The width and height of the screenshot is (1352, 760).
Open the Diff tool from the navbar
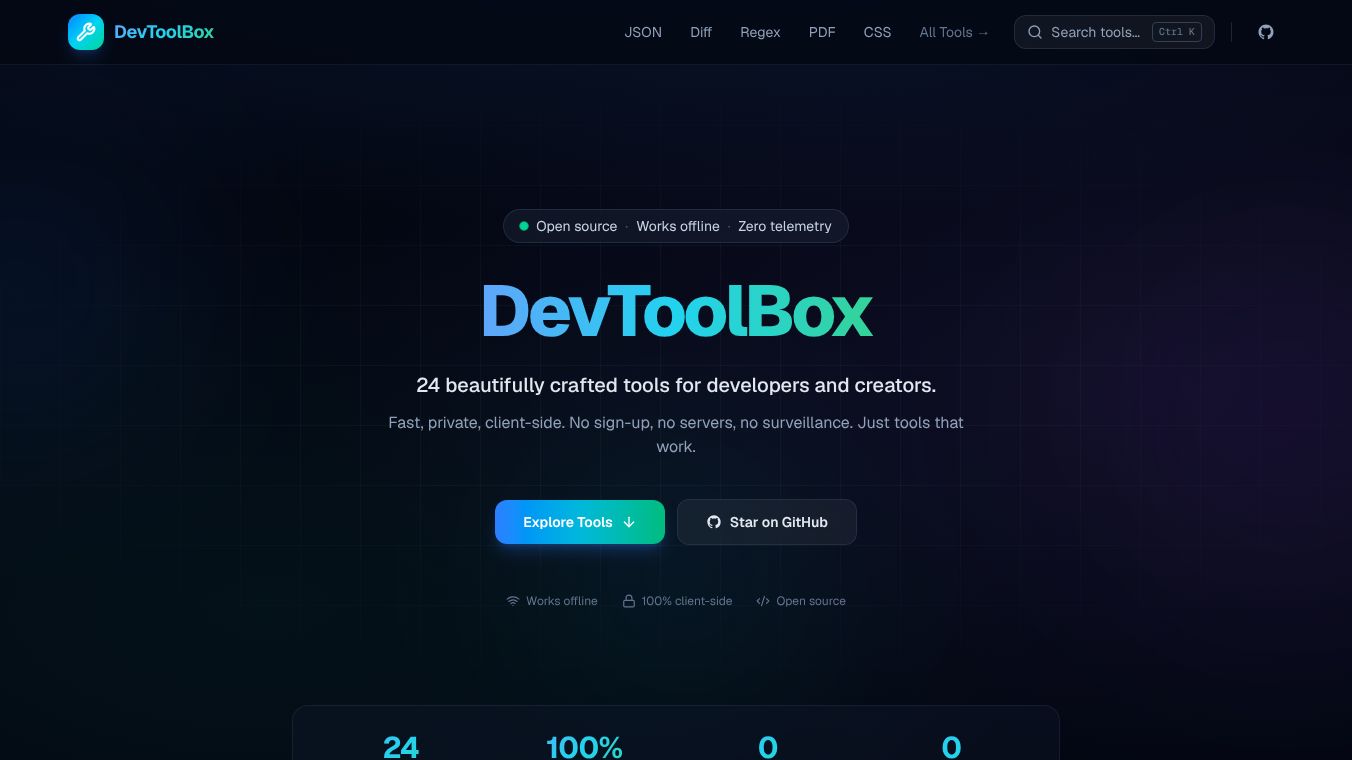click(x=701, y=32)
